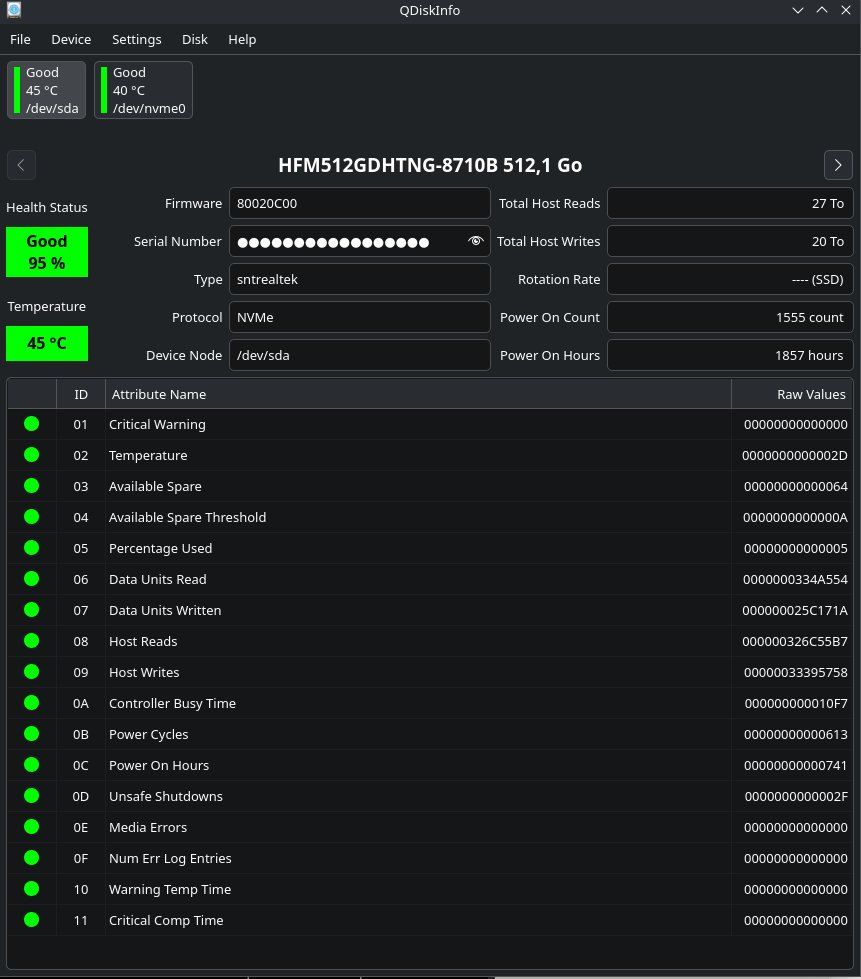This screenshot has width=861, height=979.
Task: Click the Protocol field showing NVMe
Action: coord(360,317)
